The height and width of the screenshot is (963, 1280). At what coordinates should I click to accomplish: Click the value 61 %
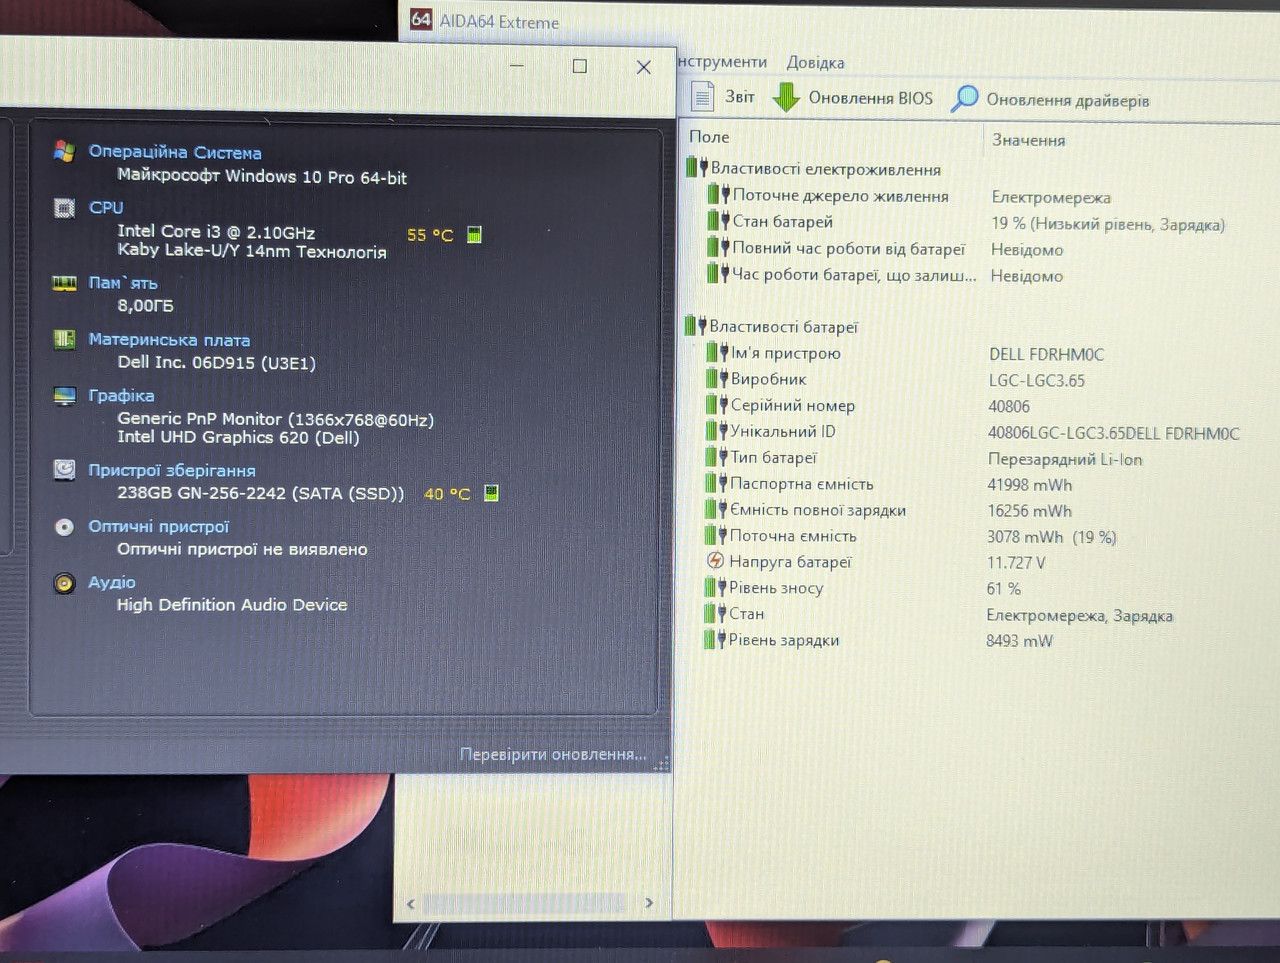point(1004,588)
